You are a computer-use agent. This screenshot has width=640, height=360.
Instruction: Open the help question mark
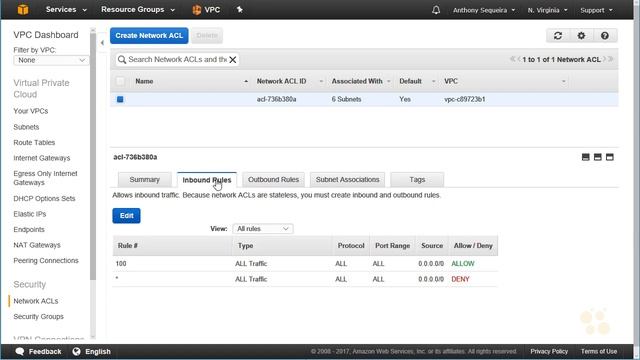pos(605,36)
